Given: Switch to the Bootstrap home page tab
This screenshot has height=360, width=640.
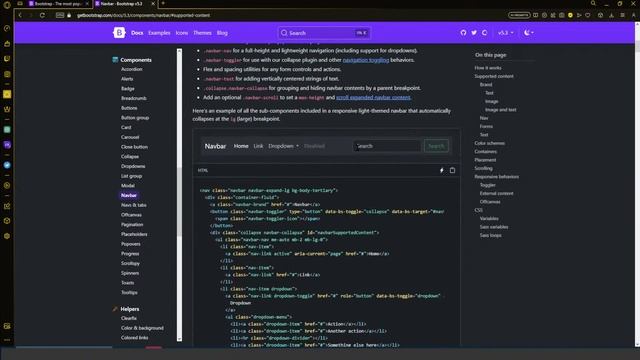Looking at the screenshot, I should click(58, 4).
